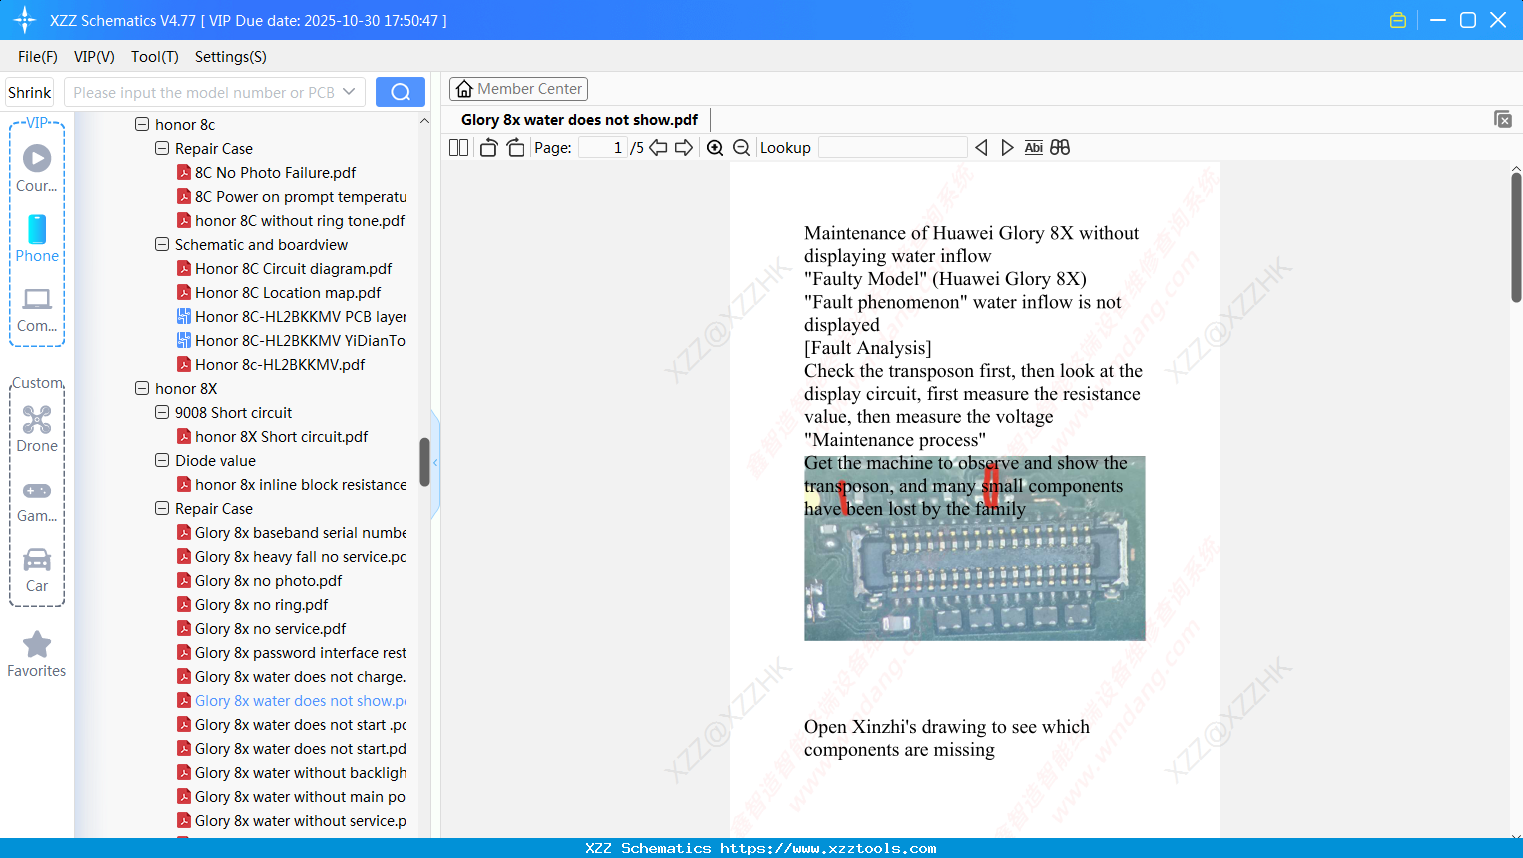Select the Computer category

[37, 309]
